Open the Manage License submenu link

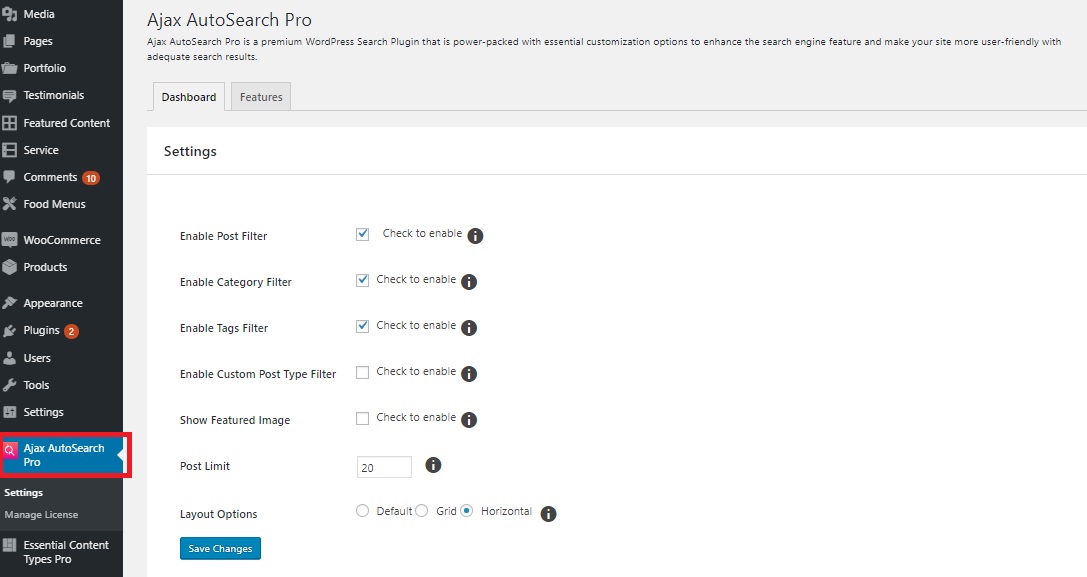point(41,515)
